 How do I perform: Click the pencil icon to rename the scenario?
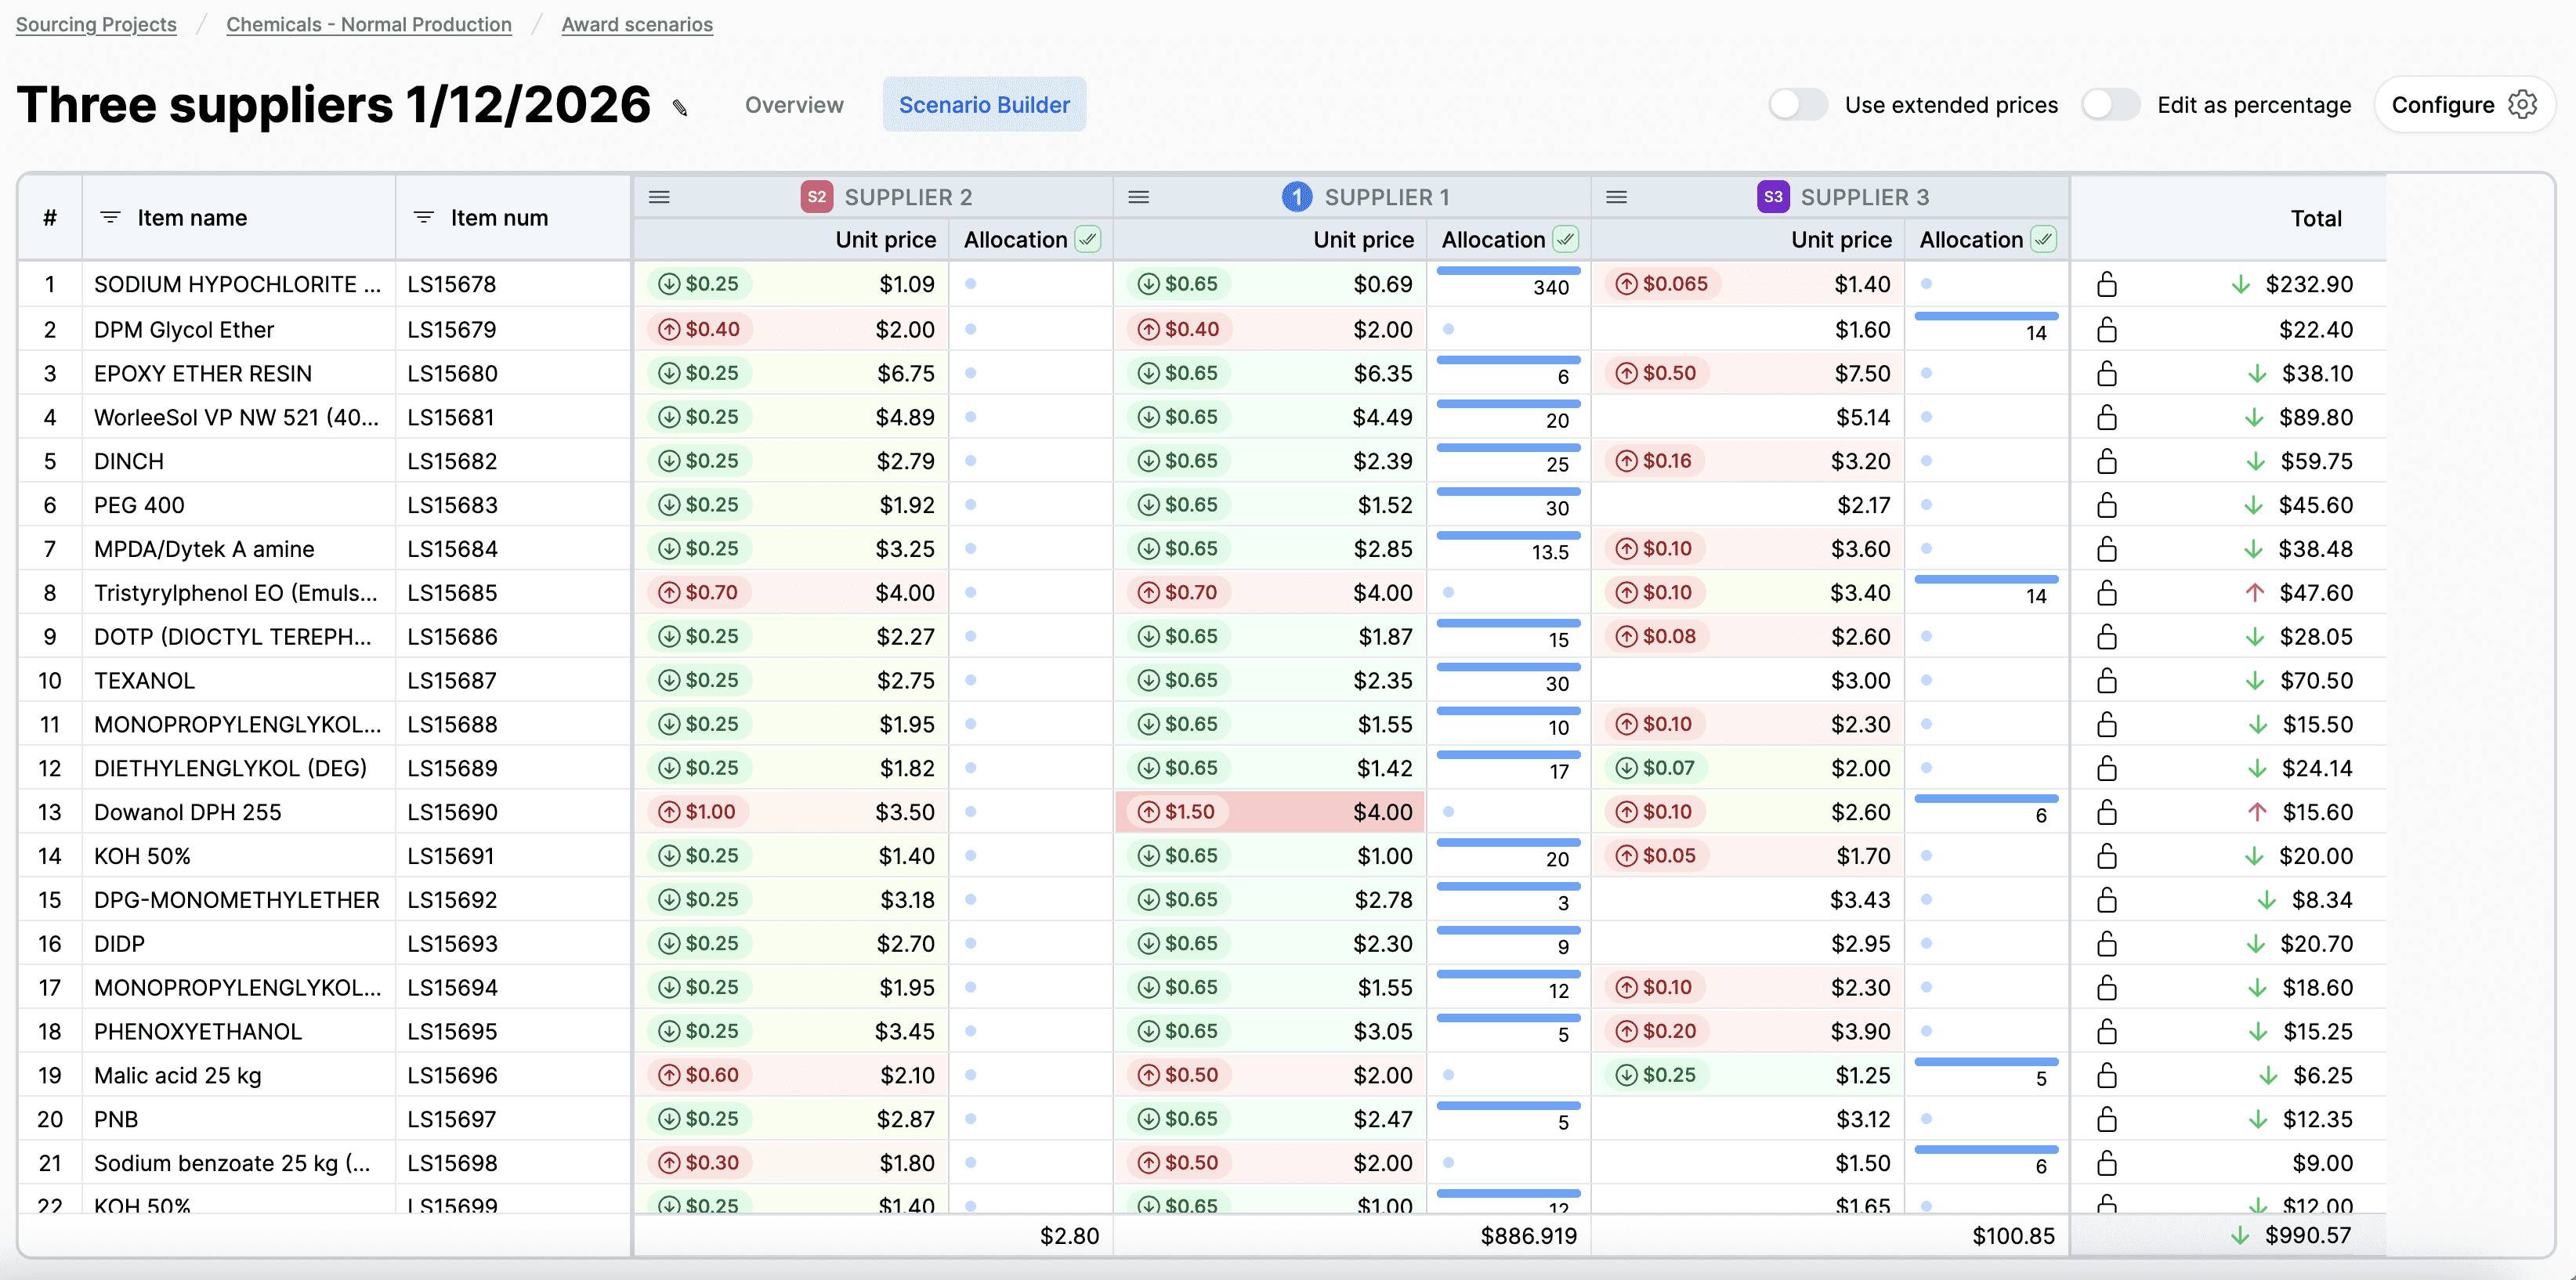coord(680,108)
